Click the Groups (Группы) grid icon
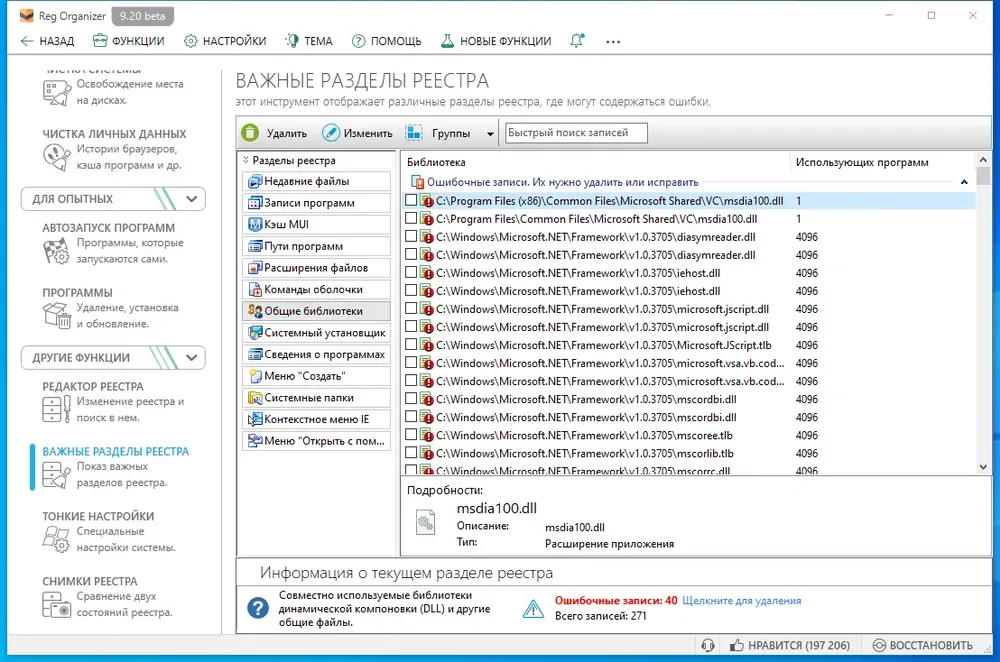This screenshot has height=662, width=1000. tap(414, 133)
